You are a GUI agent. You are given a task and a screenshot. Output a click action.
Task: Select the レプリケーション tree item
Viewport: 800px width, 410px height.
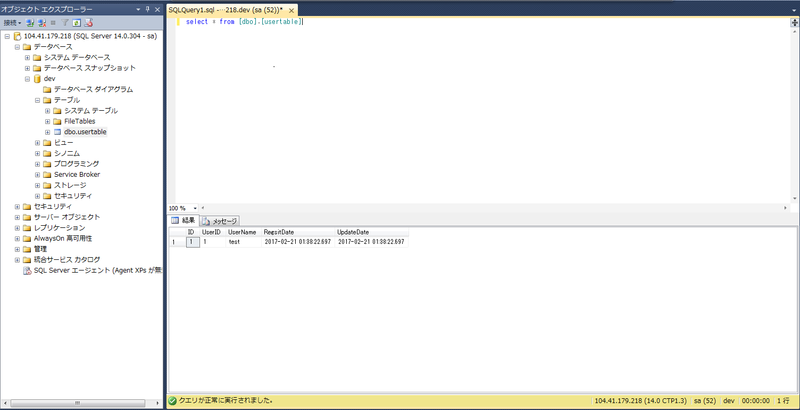[59, 228]
